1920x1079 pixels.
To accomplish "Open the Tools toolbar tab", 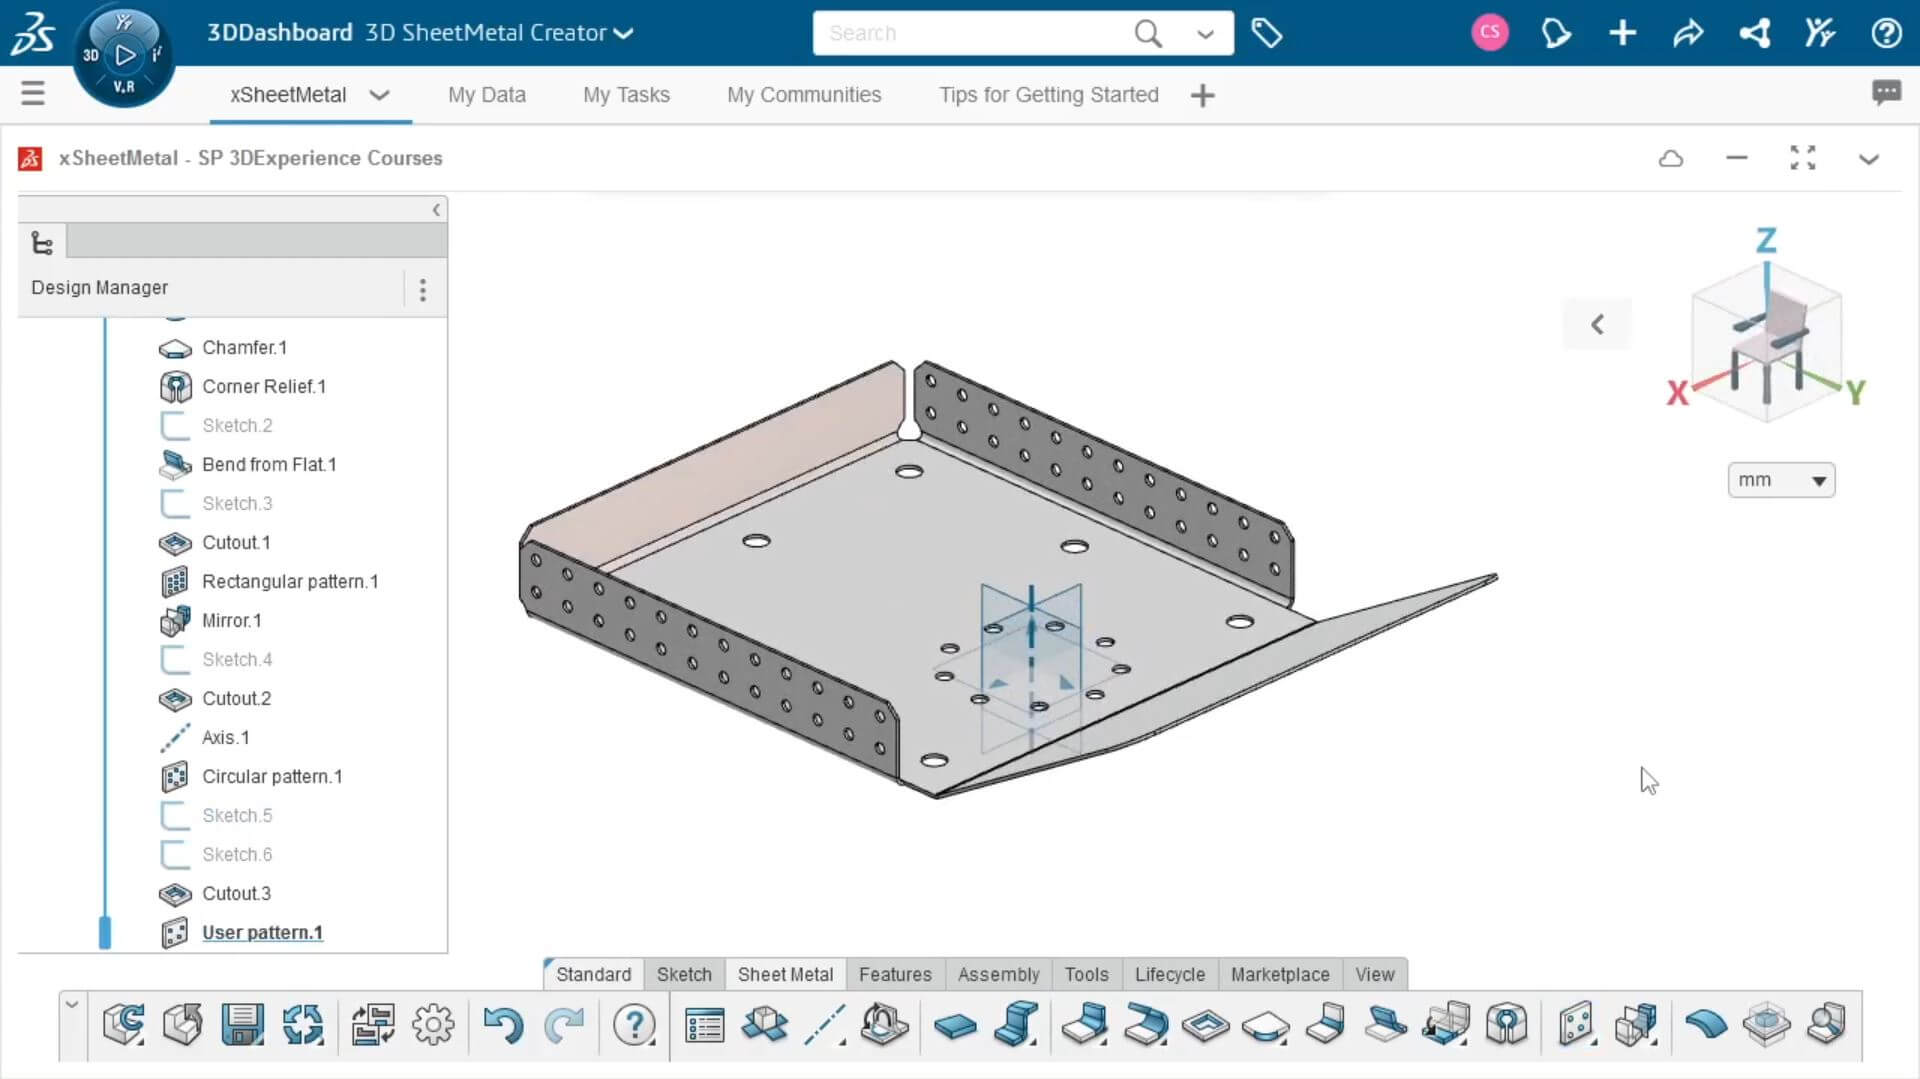I will (1086, 974).
